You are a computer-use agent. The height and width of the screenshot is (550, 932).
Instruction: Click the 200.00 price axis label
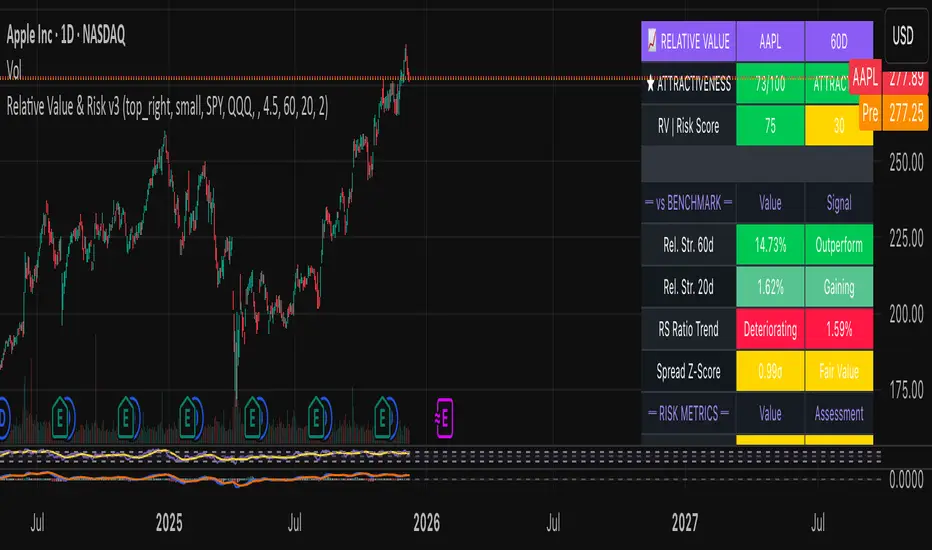coord(906,314)
